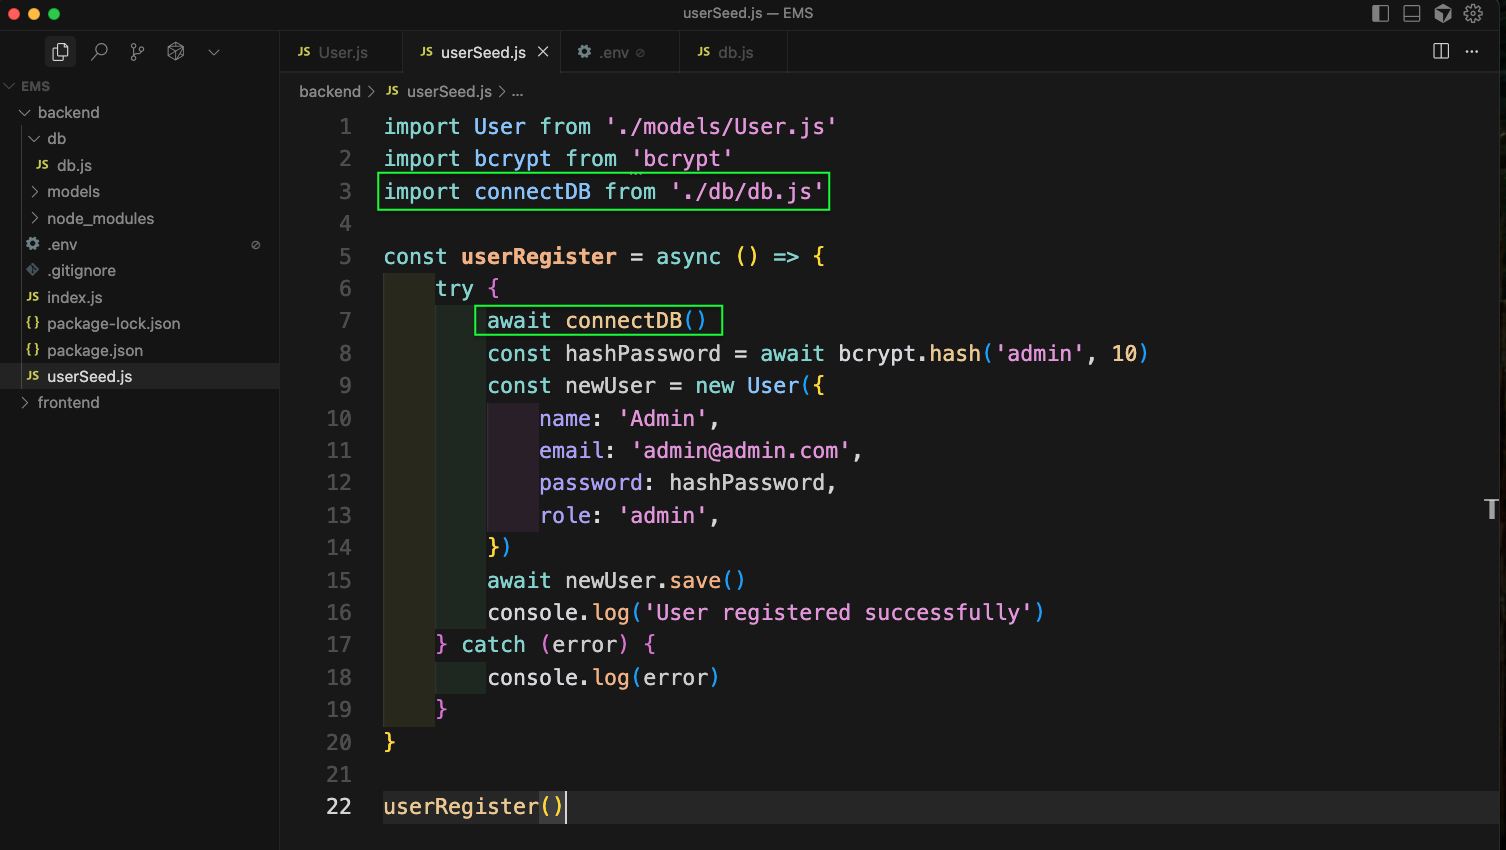The width and height of the screenshot is (1506, 850).
Task: Toggle the Primary Side Bar visibility
Action: pos(1381,13)
